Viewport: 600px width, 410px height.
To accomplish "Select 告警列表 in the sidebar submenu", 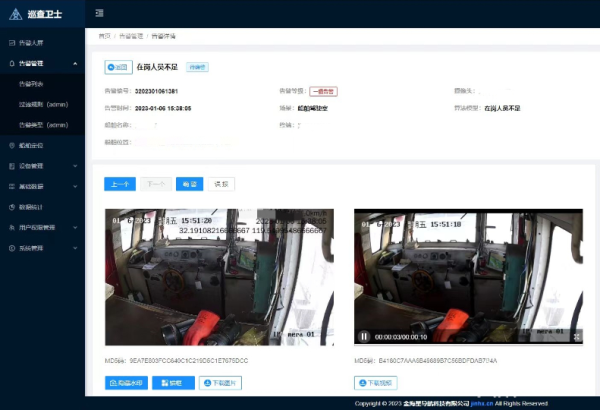I will point(34,84).
